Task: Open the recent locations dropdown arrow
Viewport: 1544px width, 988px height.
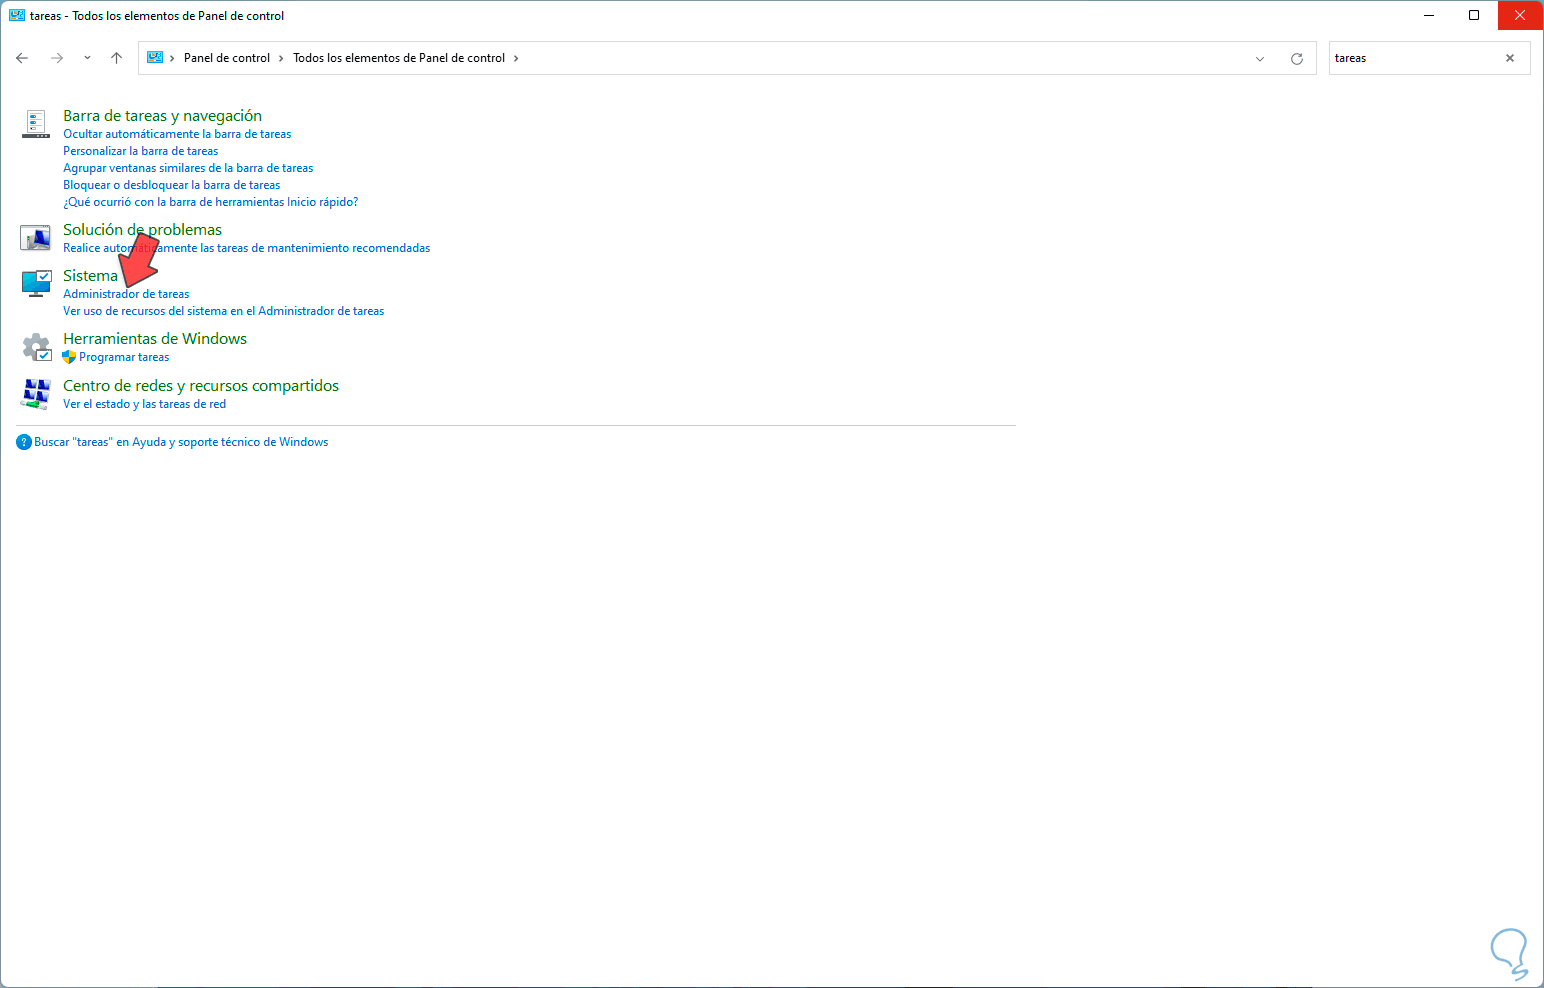Action: 87,58
